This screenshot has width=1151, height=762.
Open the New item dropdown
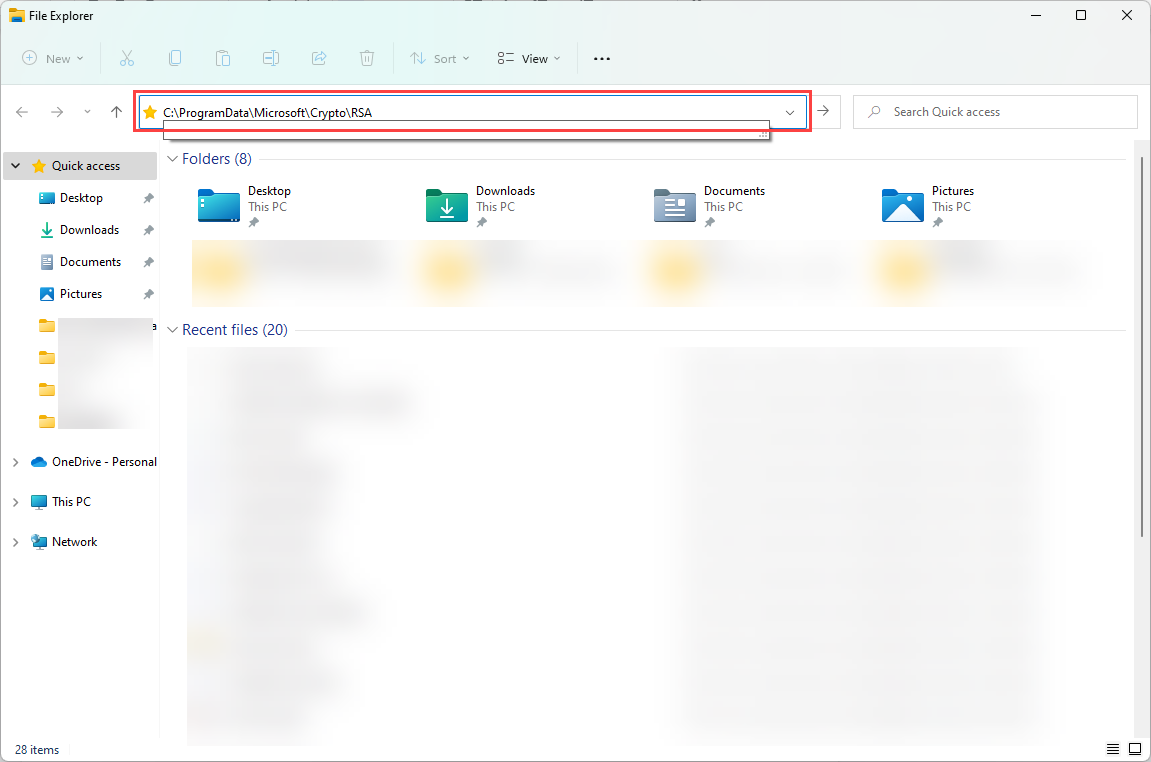[52, 58]
